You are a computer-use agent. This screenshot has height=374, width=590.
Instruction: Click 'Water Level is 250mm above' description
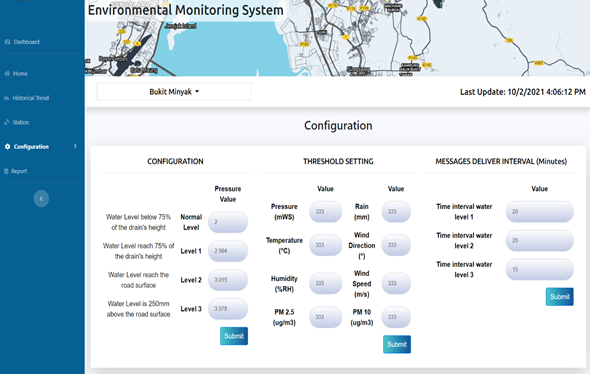tap(138, 309)
